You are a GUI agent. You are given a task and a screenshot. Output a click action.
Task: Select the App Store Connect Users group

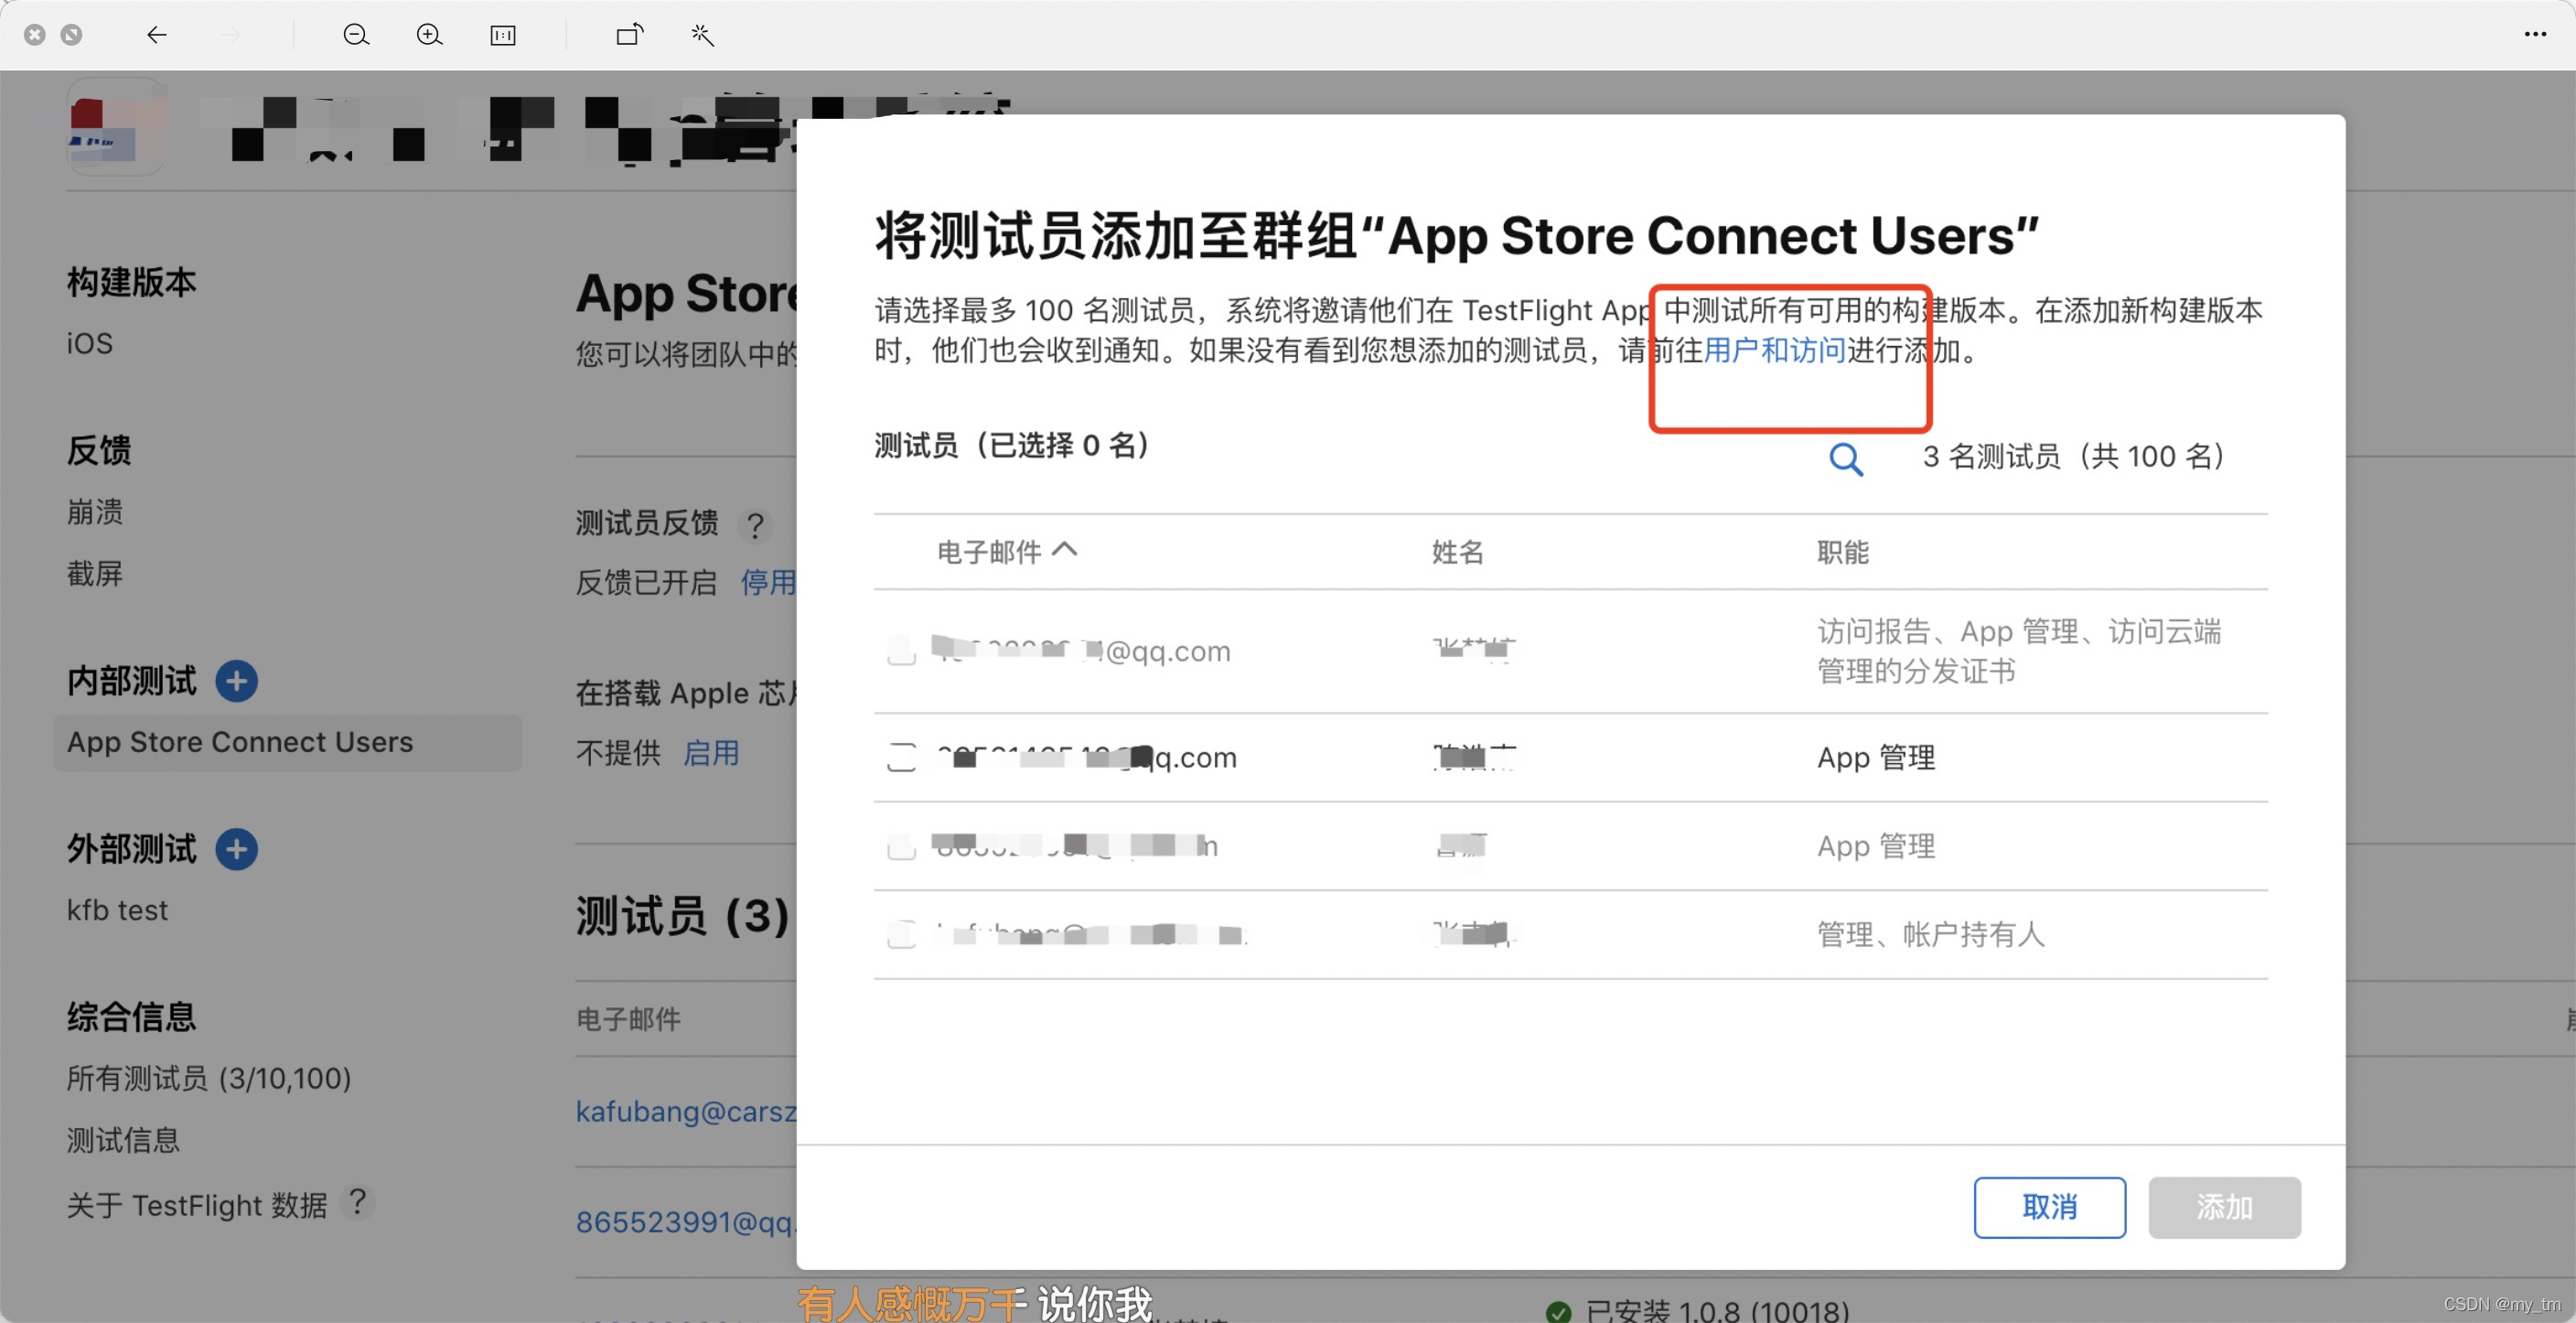(287, 742)
